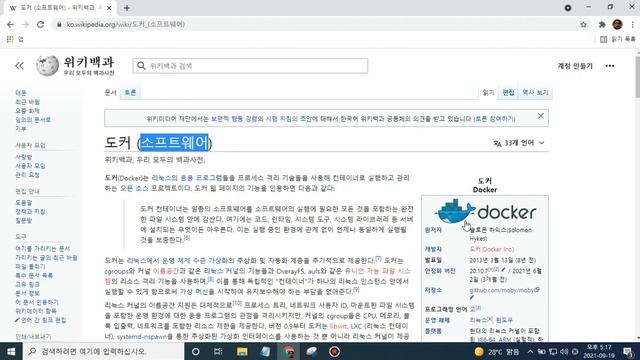This screenshot has height=360, width=640.
Task: Open the Windows Start menu
Action: coord(11,351)
